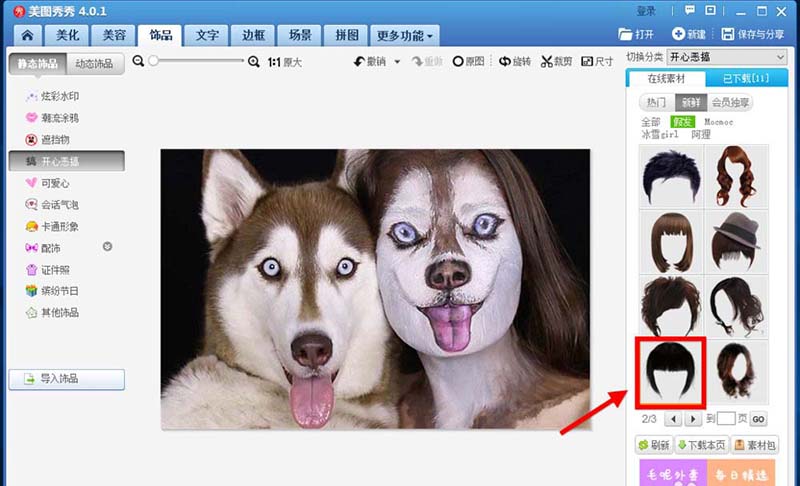
Task: Select the 动态饰品 toggle tab
Action: 95,64
